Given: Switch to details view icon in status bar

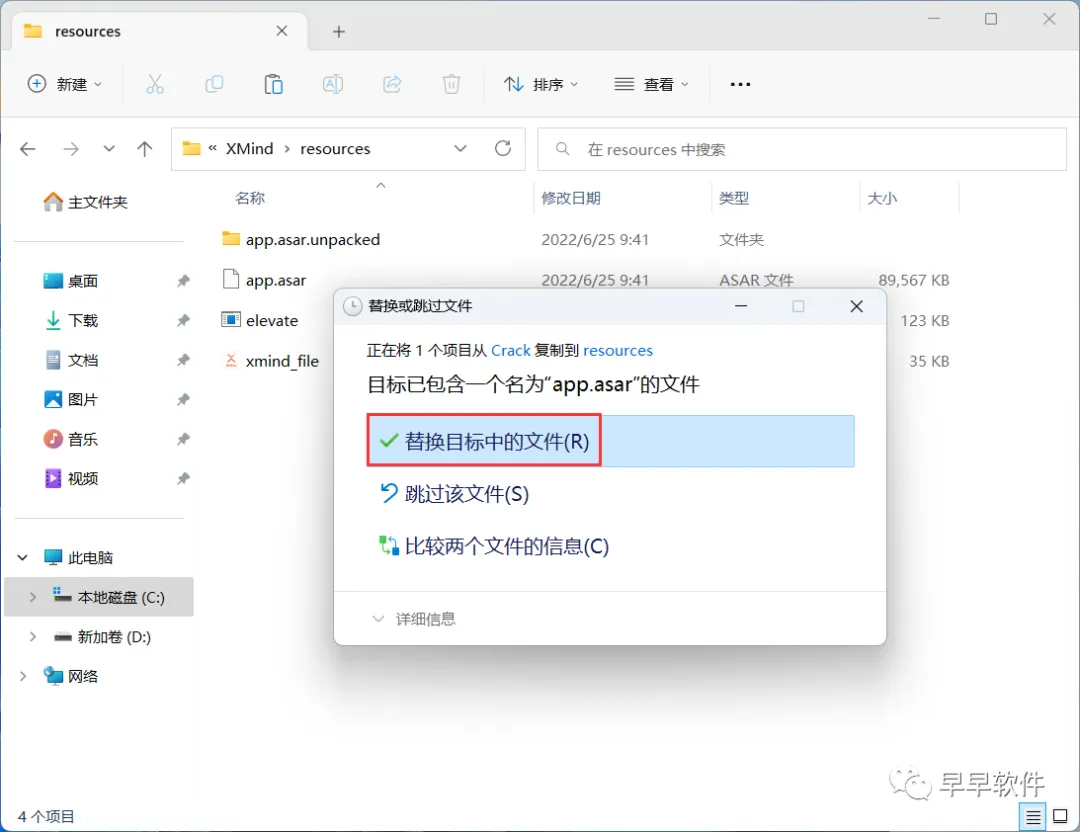Looking at the screenshot, I should pos(1033,817).
